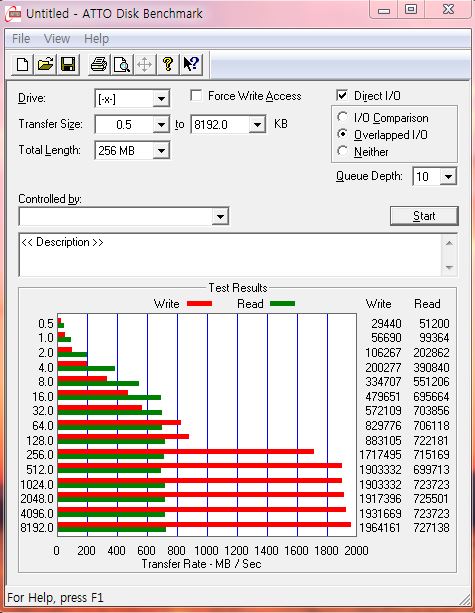Click Description scrollbar down arrow
The height and width of the screenshot is (613, 475).
coord(449,268)
